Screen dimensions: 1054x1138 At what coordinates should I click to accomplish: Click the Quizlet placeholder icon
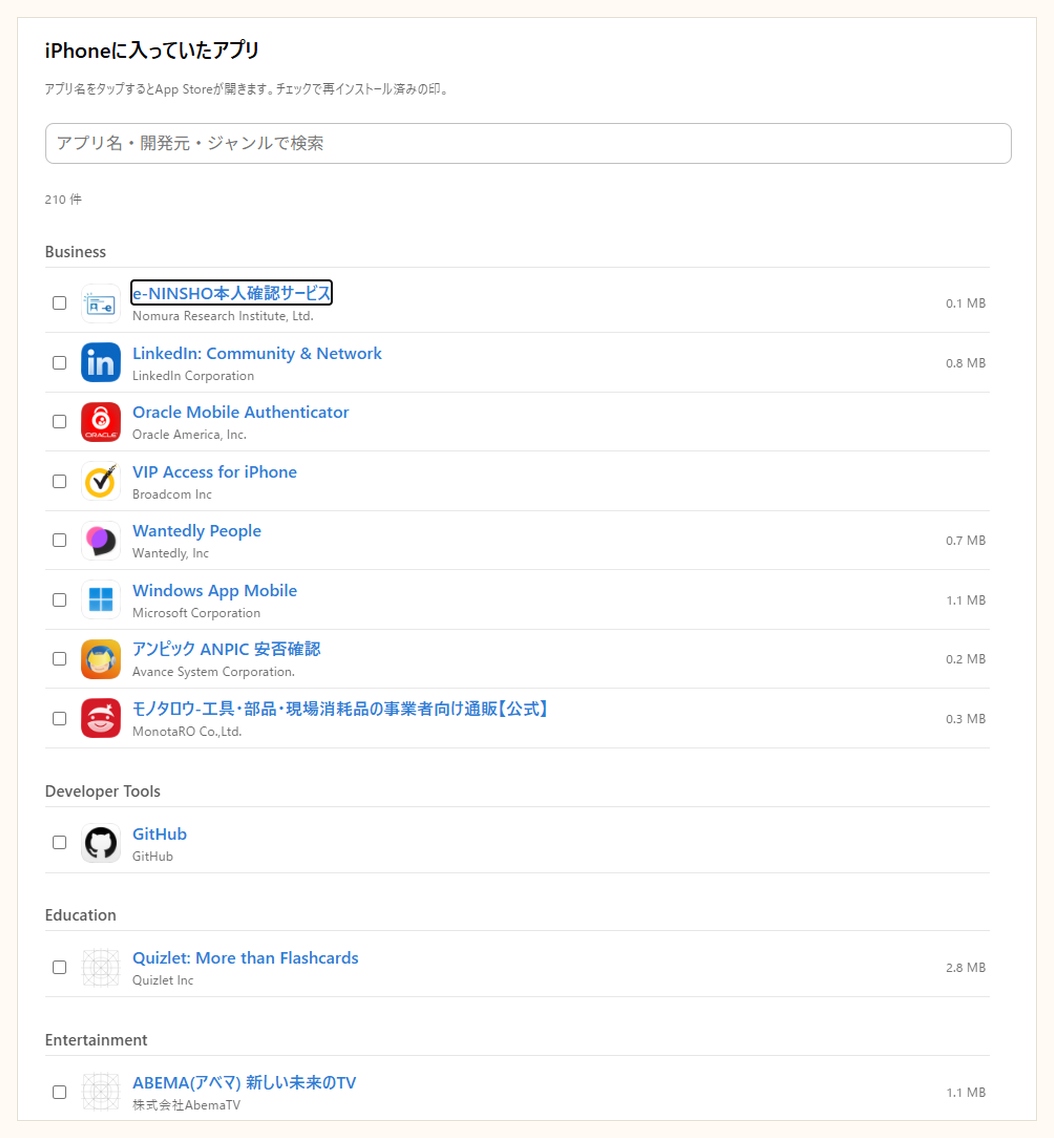tap(101, 967)
